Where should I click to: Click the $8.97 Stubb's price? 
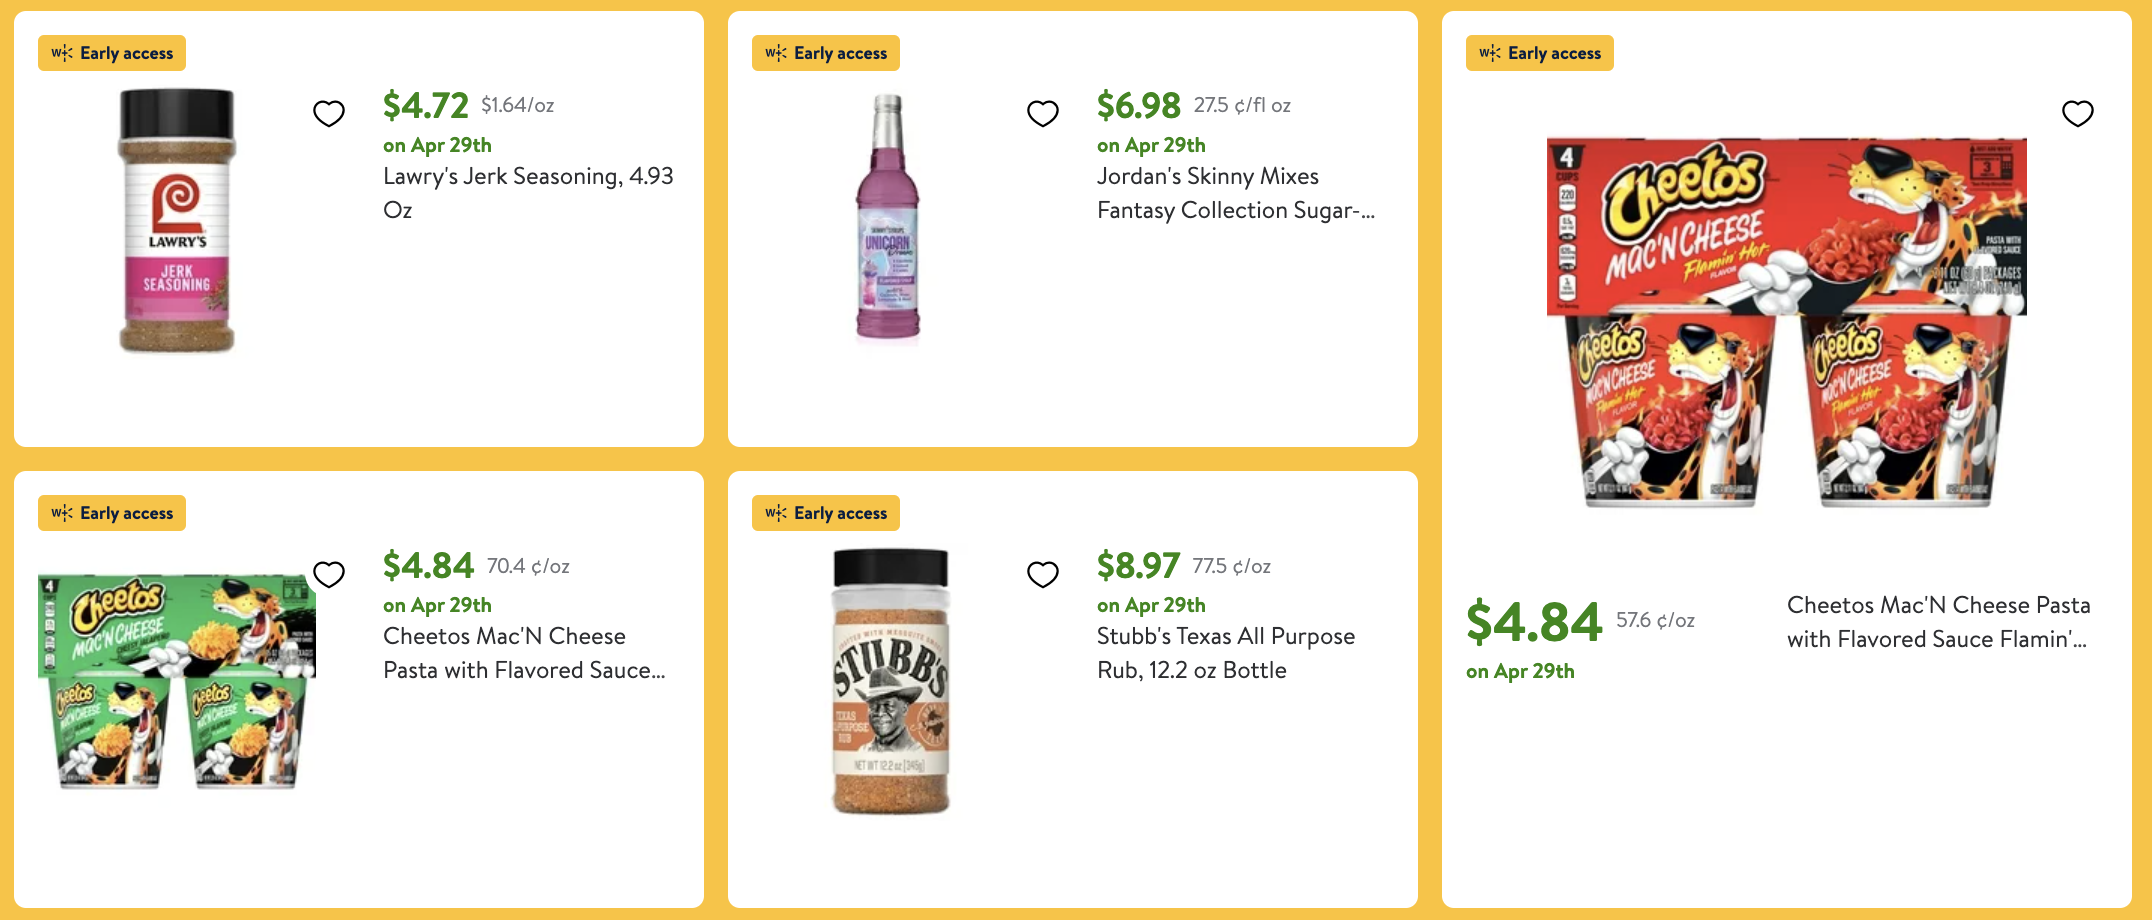1138,566
